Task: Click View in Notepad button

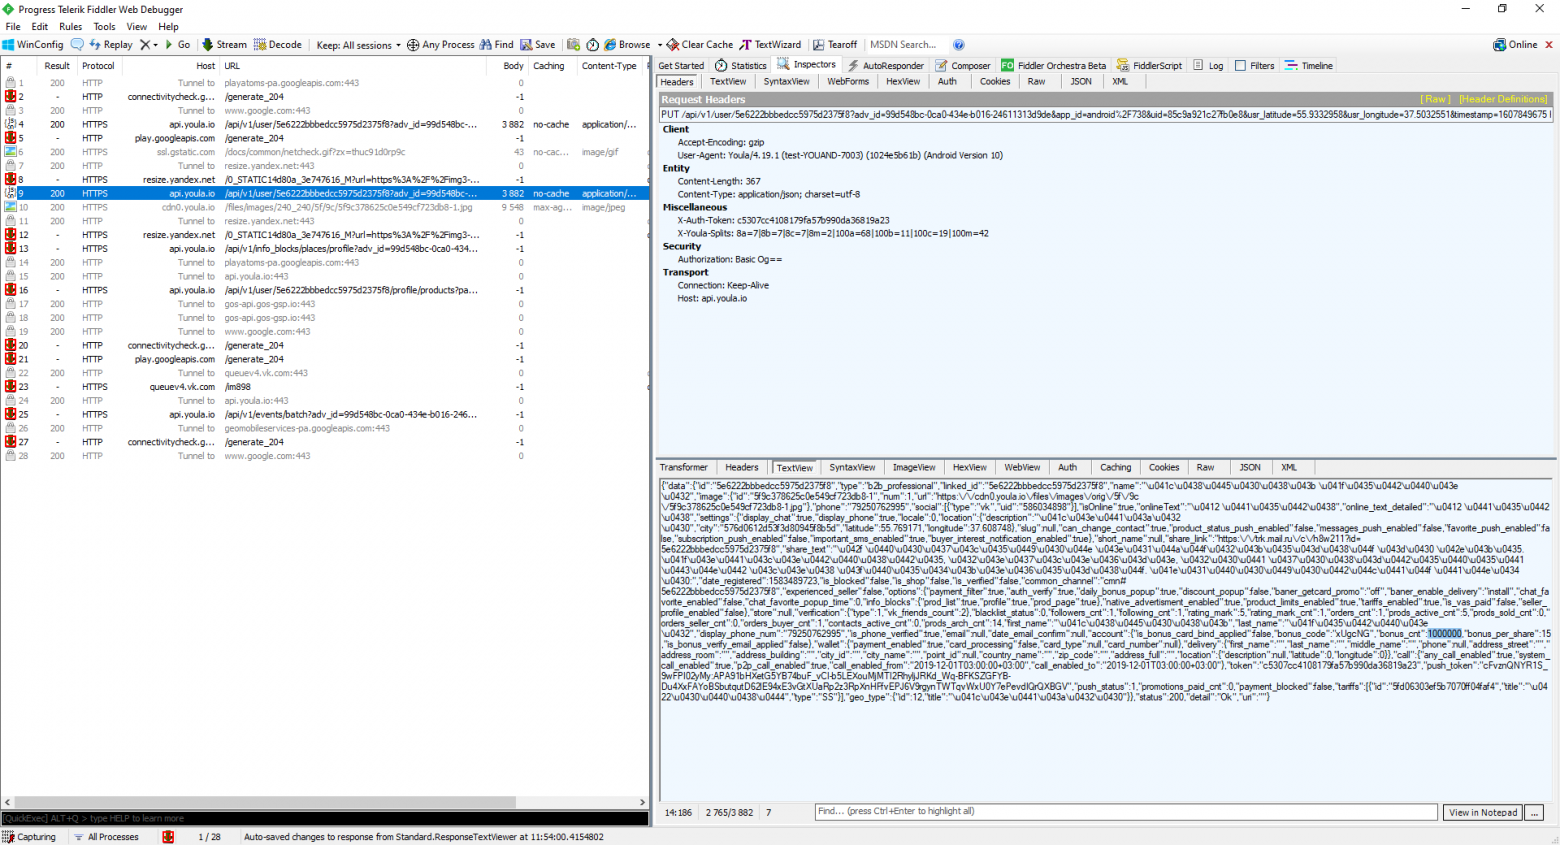Action: pos(1484,812)
